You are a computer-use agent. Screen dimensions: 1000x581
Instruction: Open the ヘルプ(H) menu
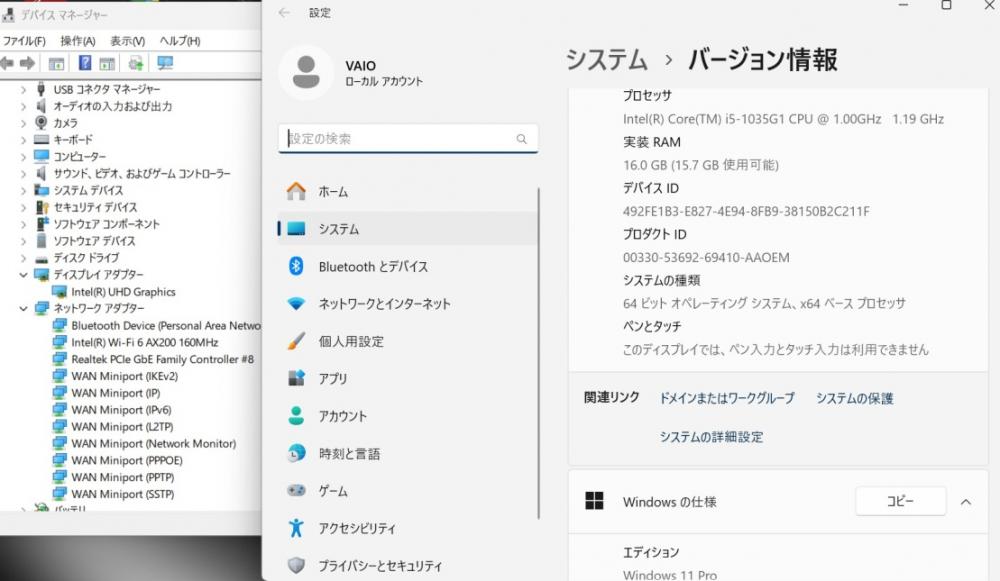[180, 41]
